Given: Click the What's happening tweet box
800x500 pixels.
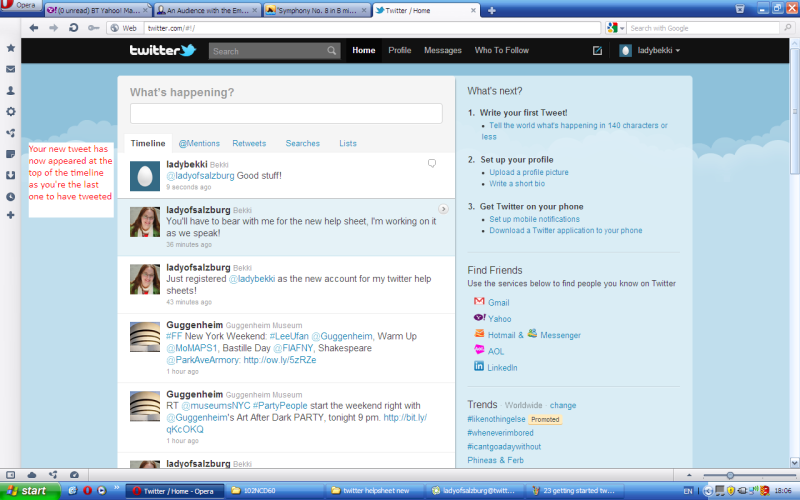Looking at the screenshot, I should tap(286, 113).
